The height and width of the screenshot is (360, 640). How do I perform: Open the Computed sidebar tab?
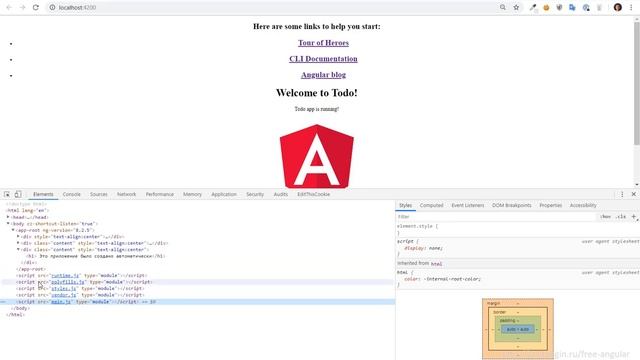point(431,205)
